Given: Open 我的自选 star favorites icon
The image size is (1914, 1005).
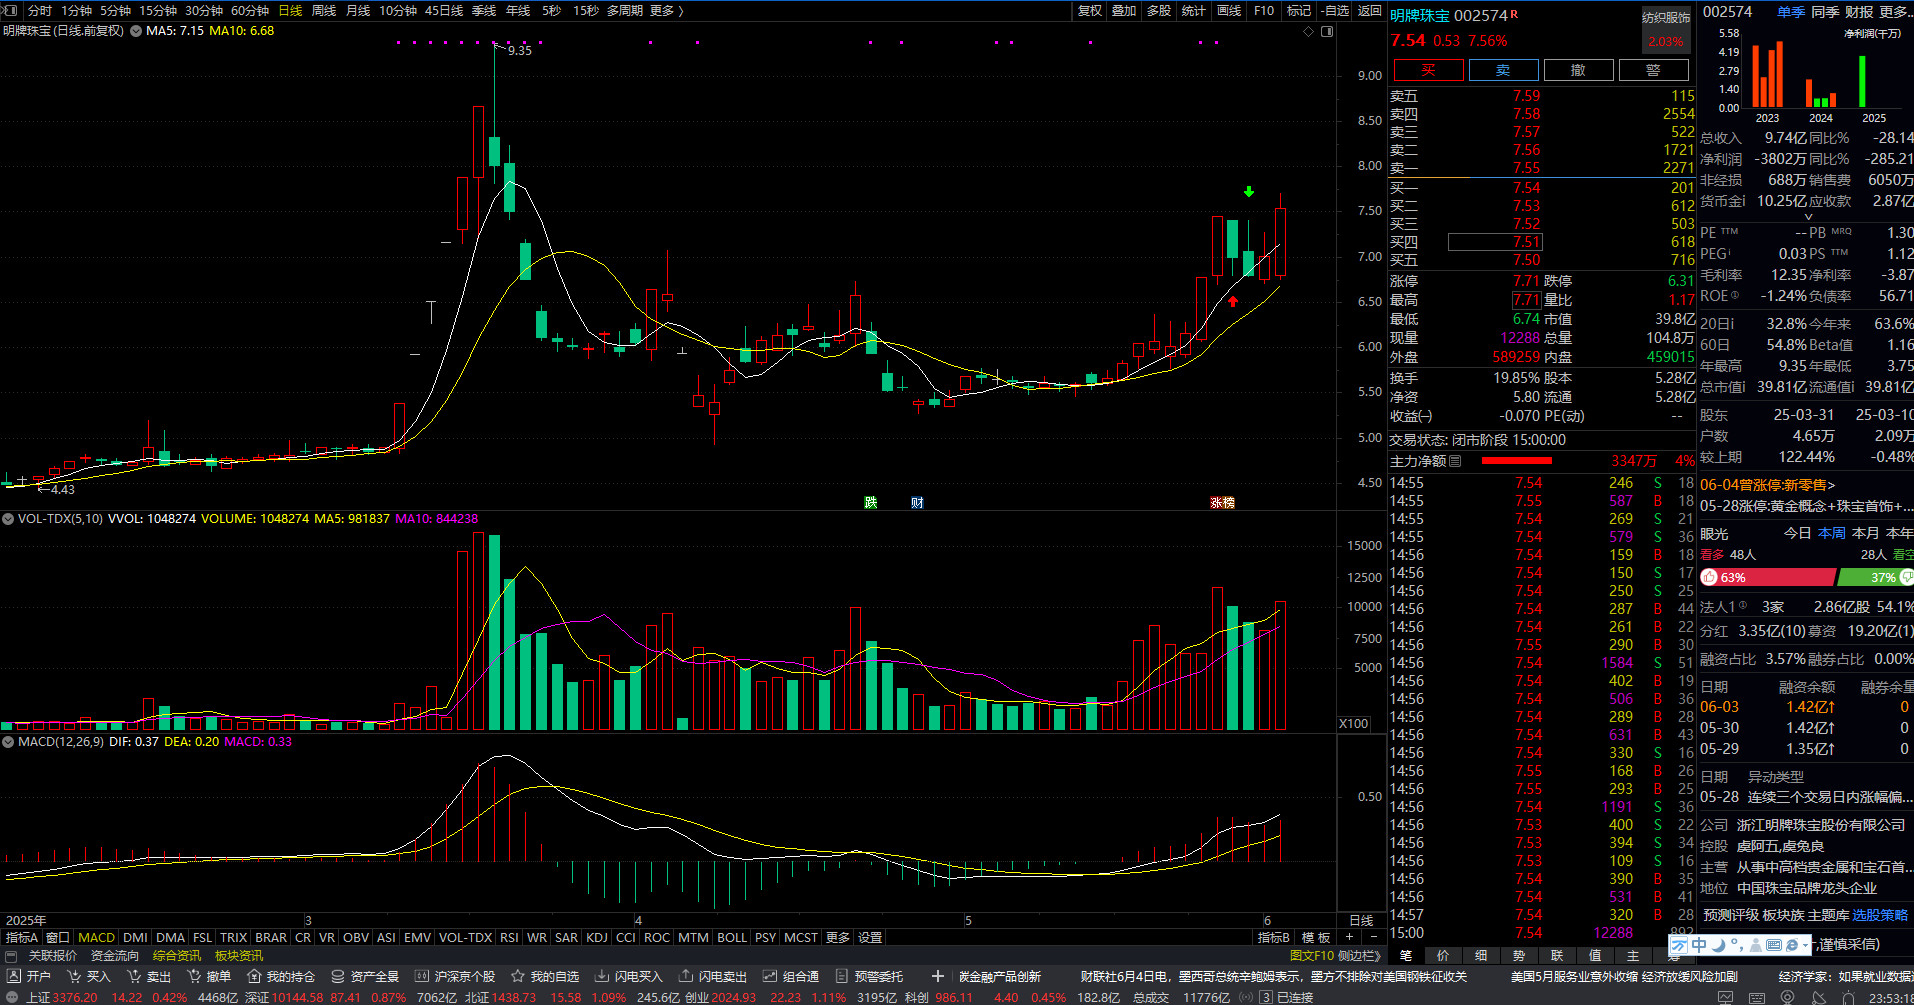Looking at the screenshot, I should [518, 976].
